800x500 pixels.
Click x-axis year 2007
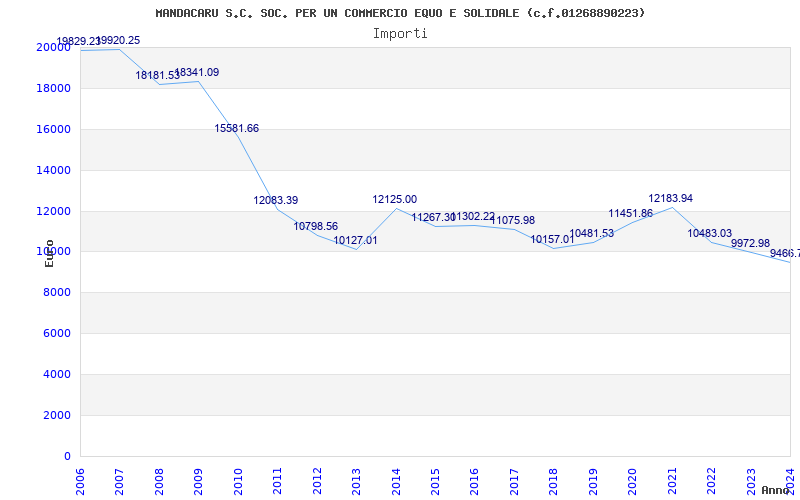point(119,481)
